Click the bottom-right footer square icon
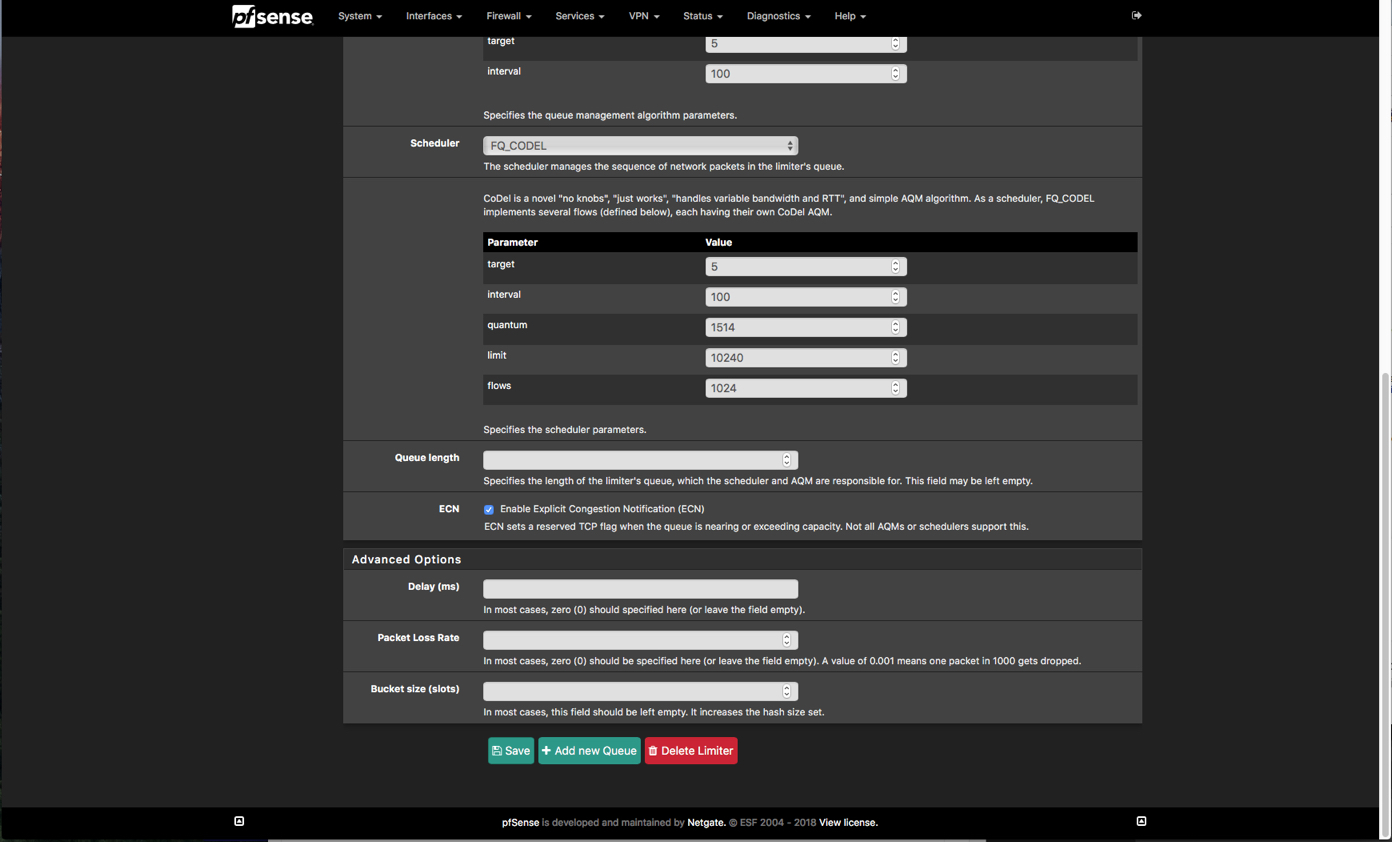 [x=1141, y=821]
